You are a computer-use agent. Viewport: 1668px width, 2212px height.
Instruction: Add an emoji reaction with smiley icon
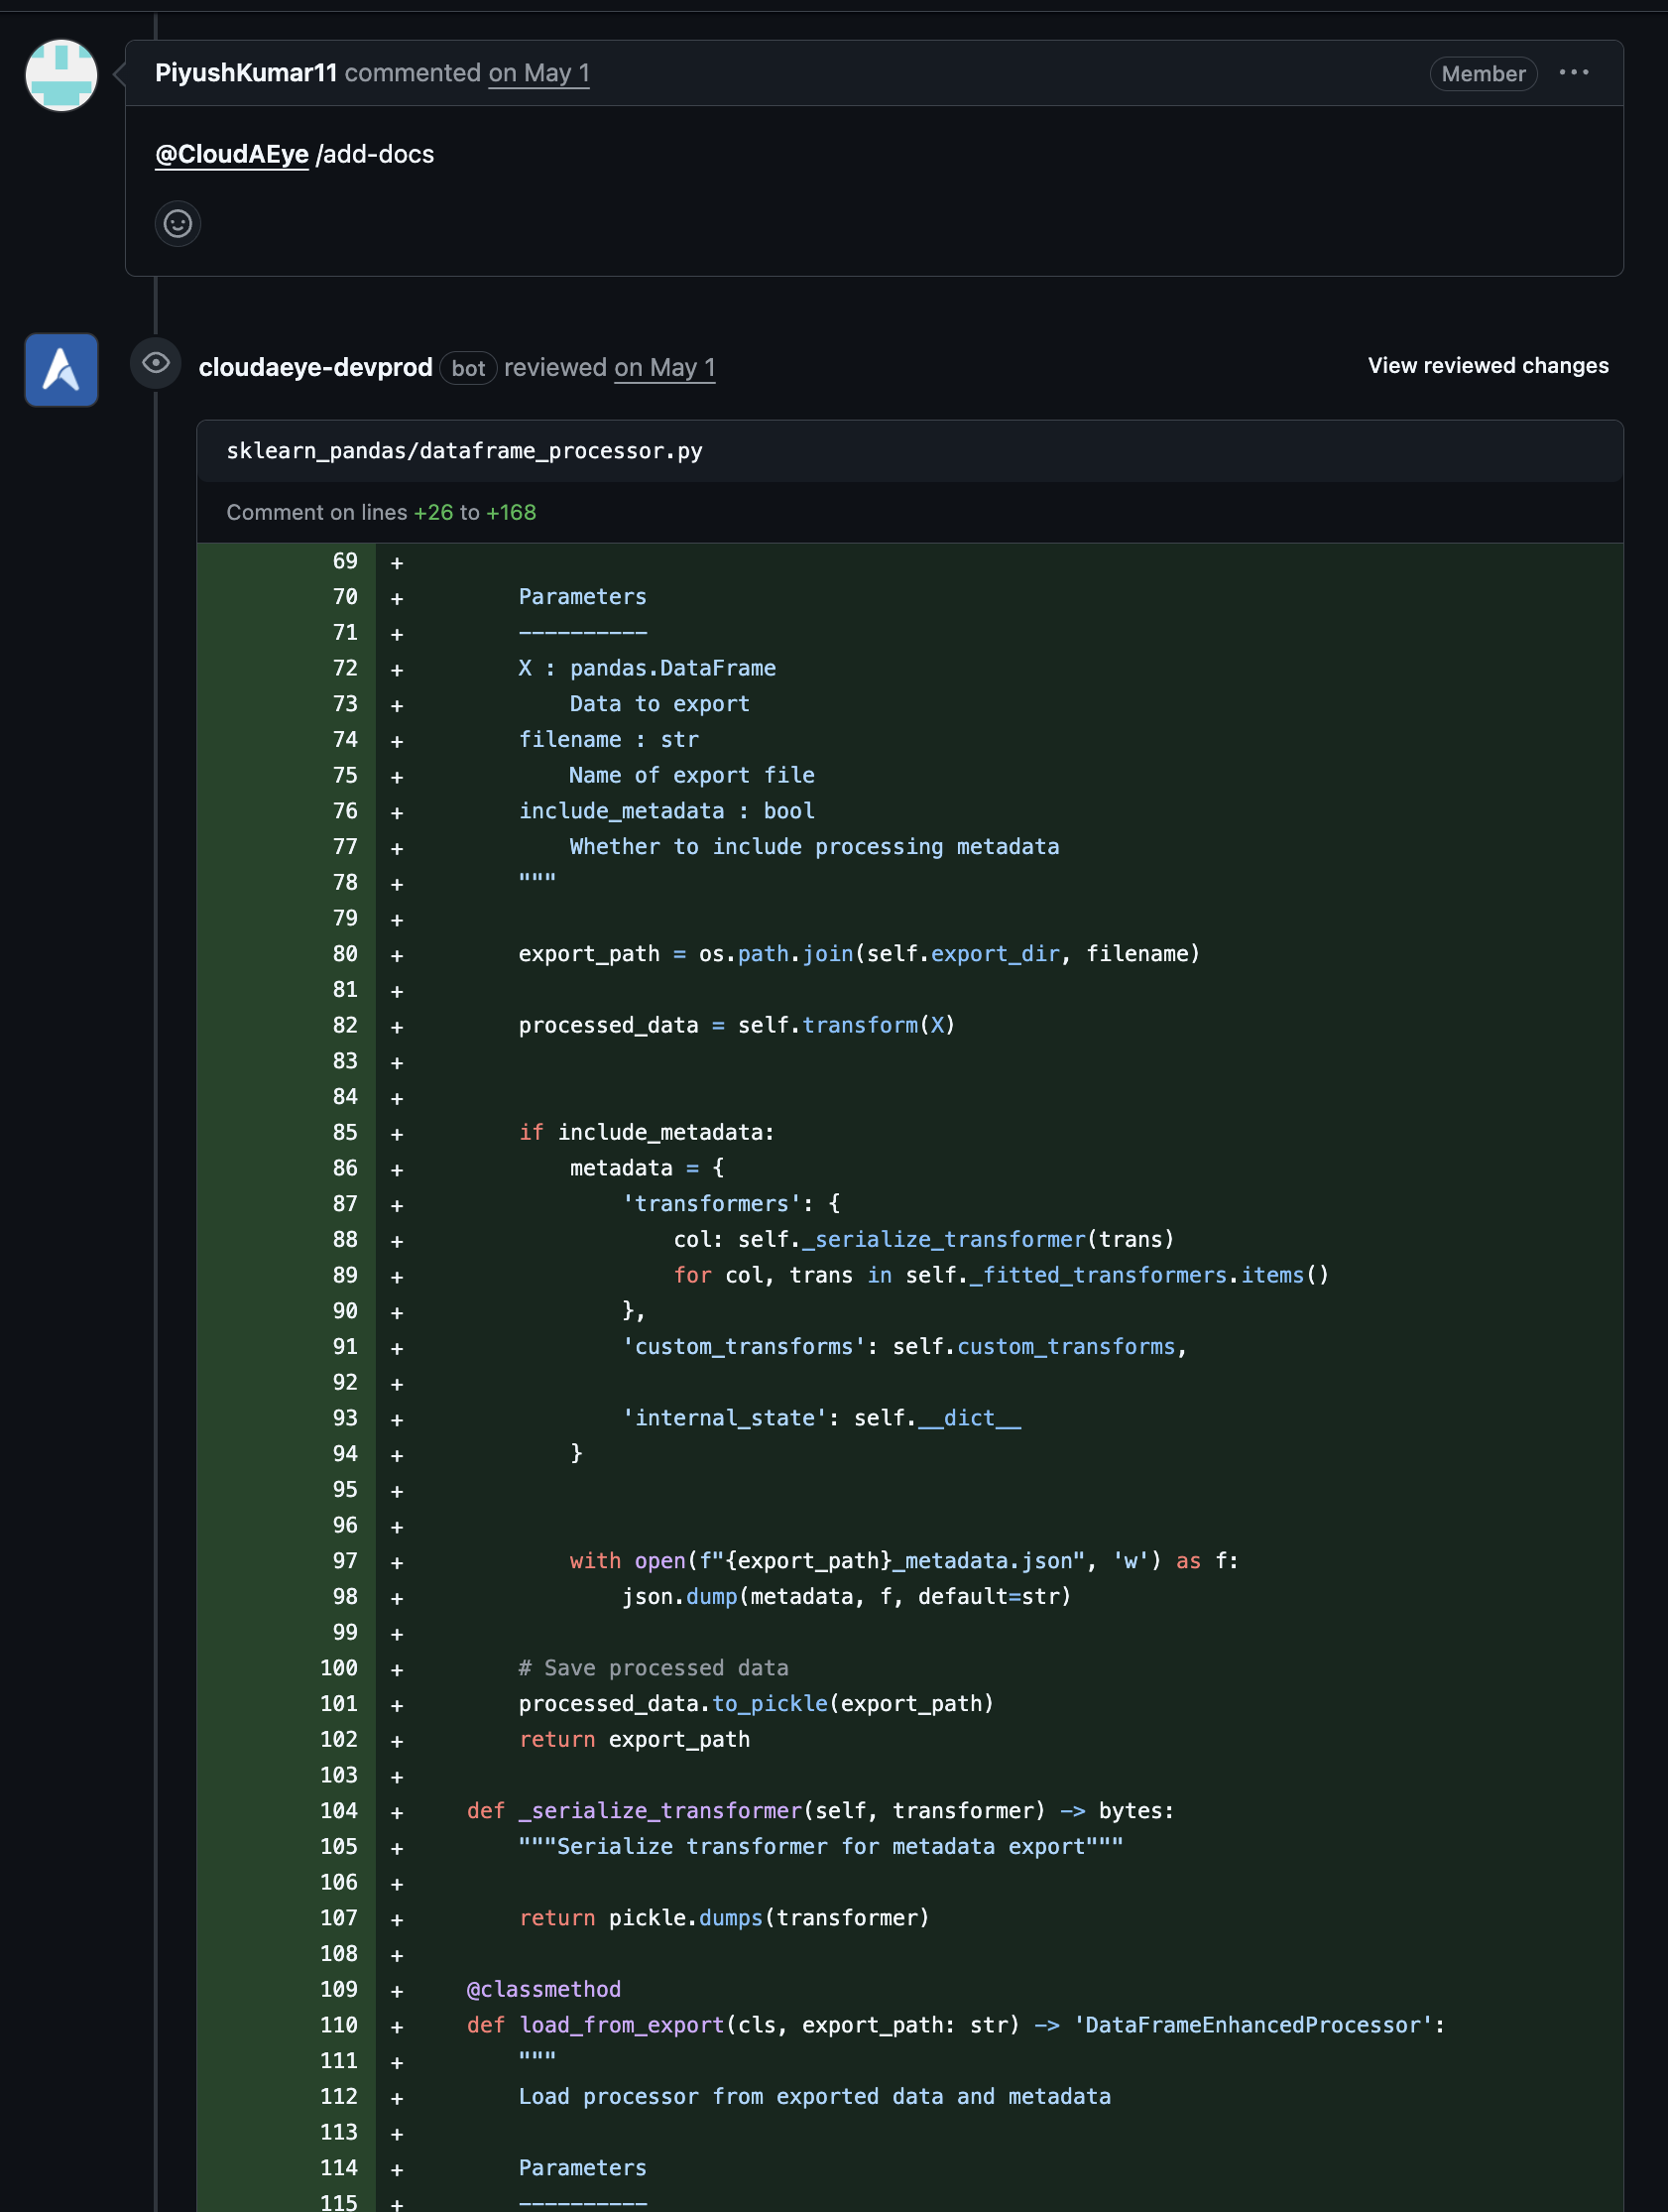[x=178, y=223]
